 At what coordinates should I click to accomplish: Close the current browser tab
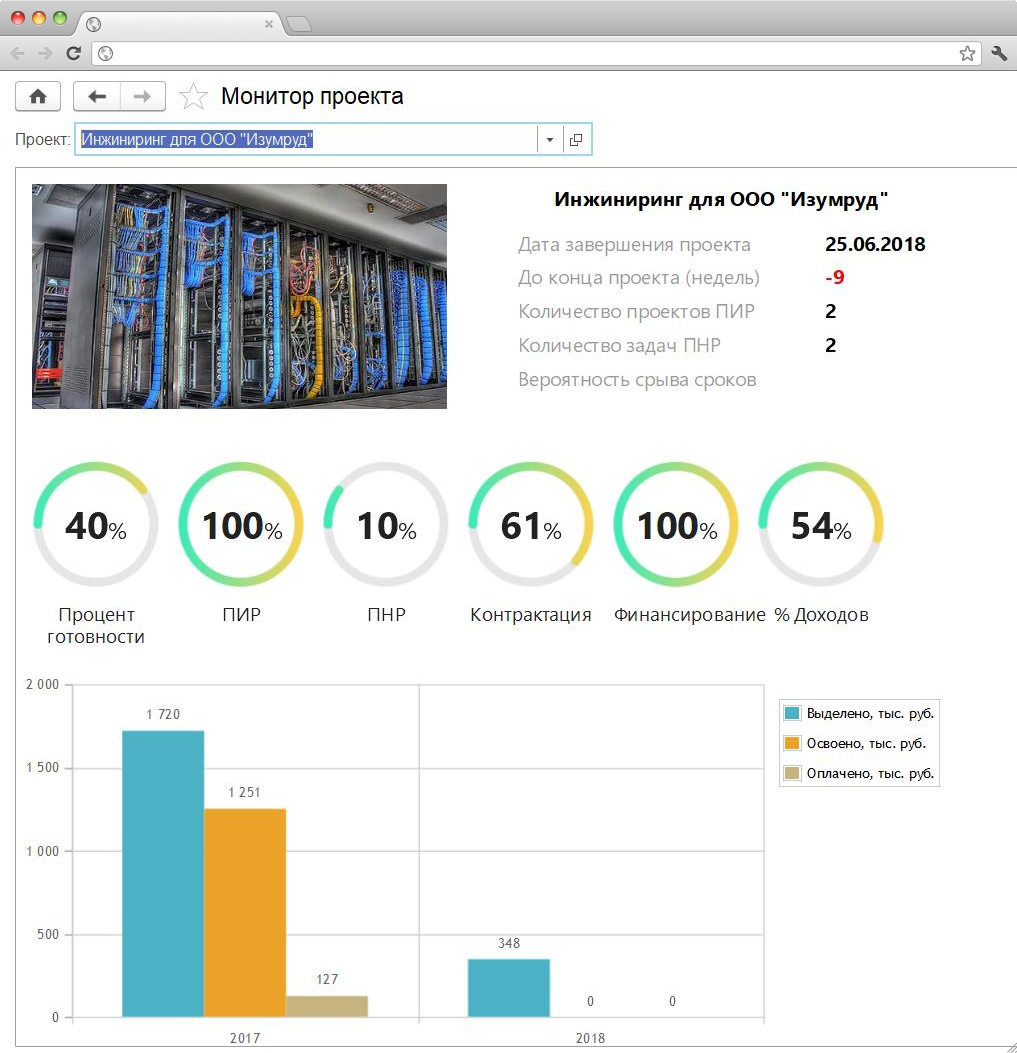click(x=268, y=24)
